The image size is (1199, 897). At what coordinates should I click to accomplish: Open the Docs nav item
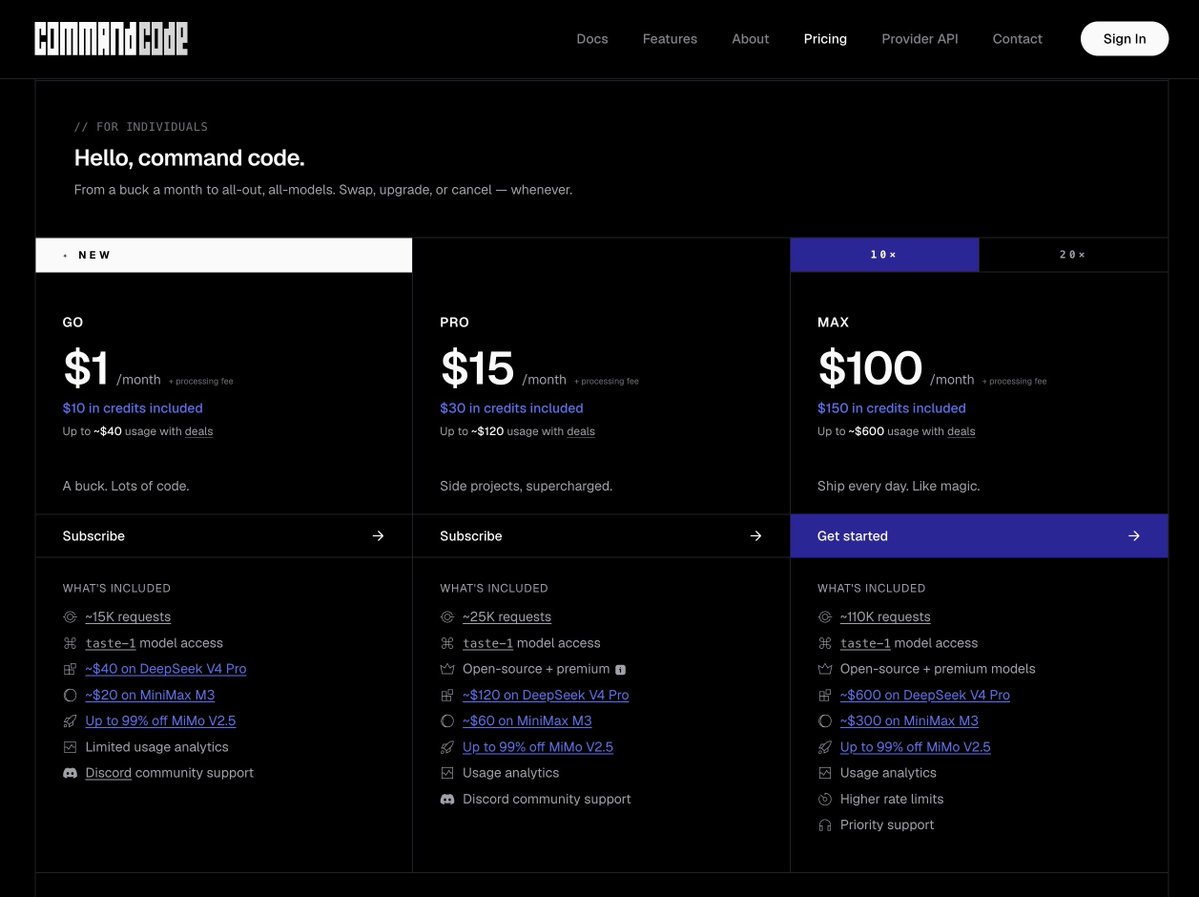[x=592, y=39]
